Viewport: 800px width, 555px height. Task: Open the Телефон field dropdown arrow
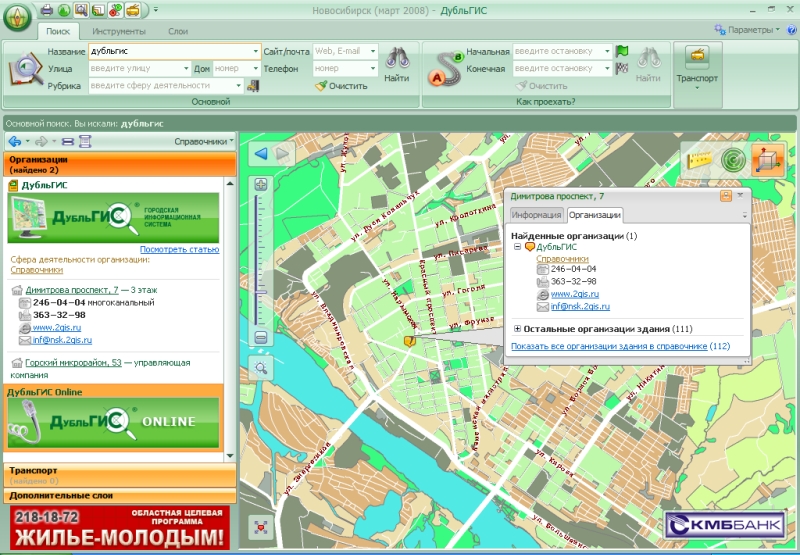pos(373,68)
